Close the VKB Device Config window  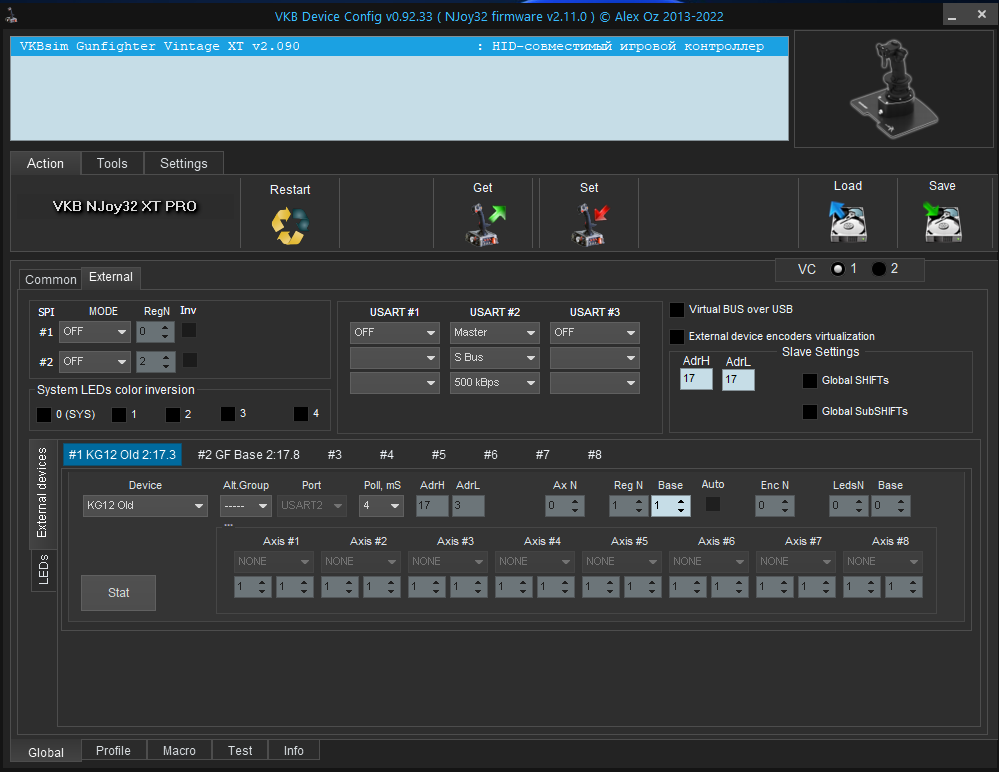982,15
